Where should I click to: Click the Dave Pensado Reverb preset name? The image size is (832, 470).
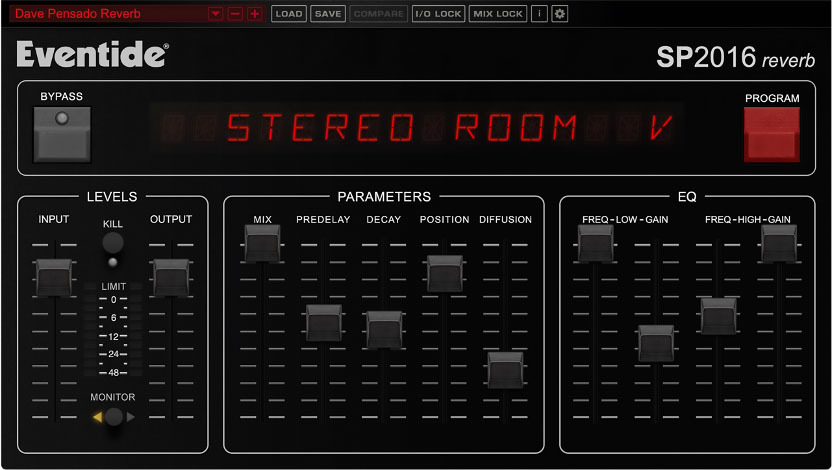(78, 14)
